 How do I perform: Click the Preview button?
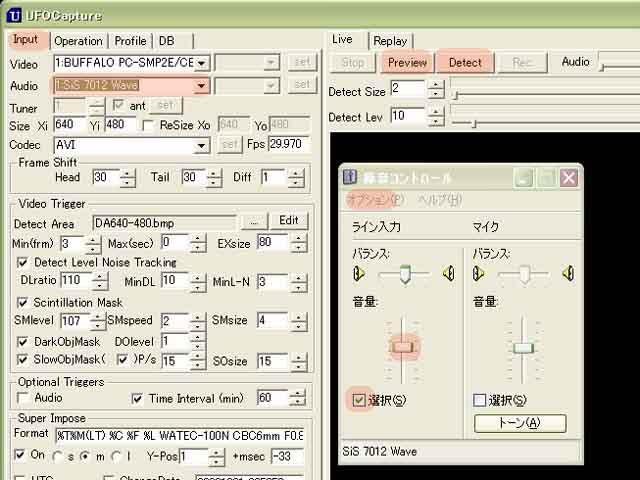coord(407,63)
